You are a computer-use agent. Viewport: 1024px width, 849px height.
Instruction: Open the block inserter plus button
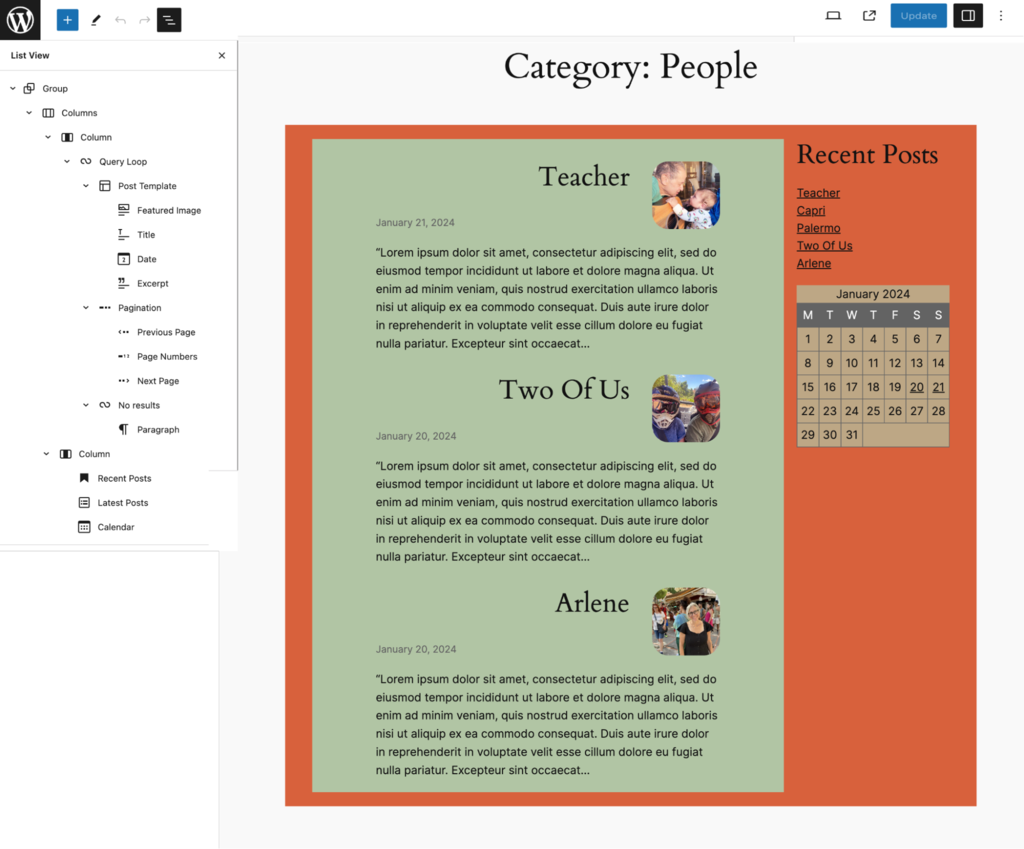(x=67, y=20)
